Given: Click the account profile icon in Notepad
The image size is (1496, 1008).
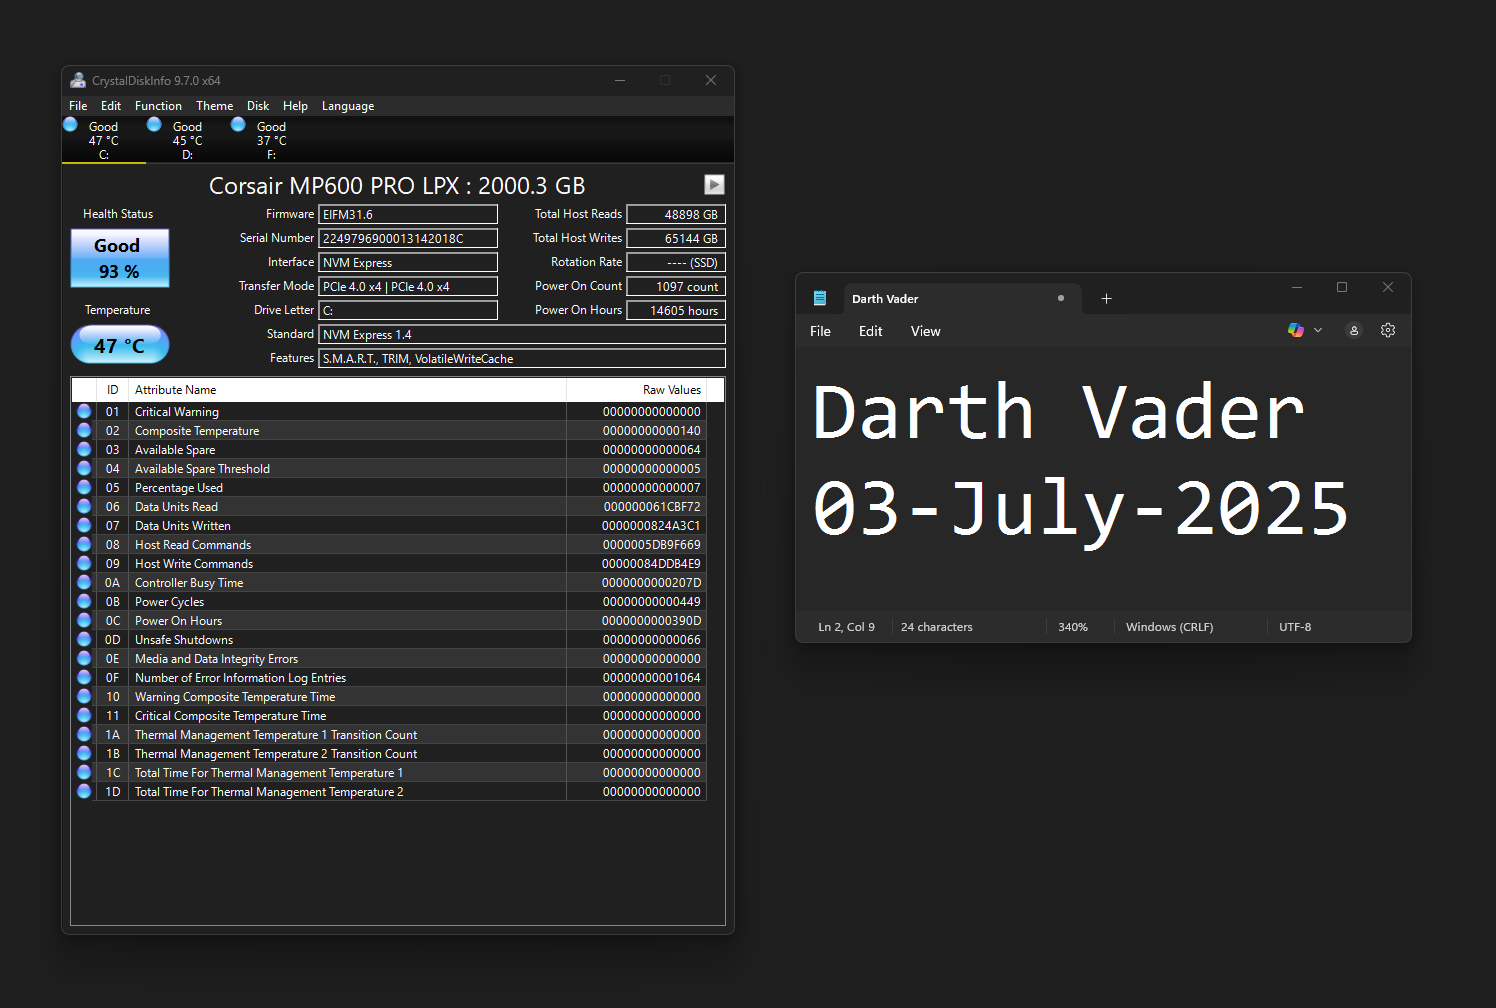Looking at the screenshot, I should click(x=1354, y=330).
